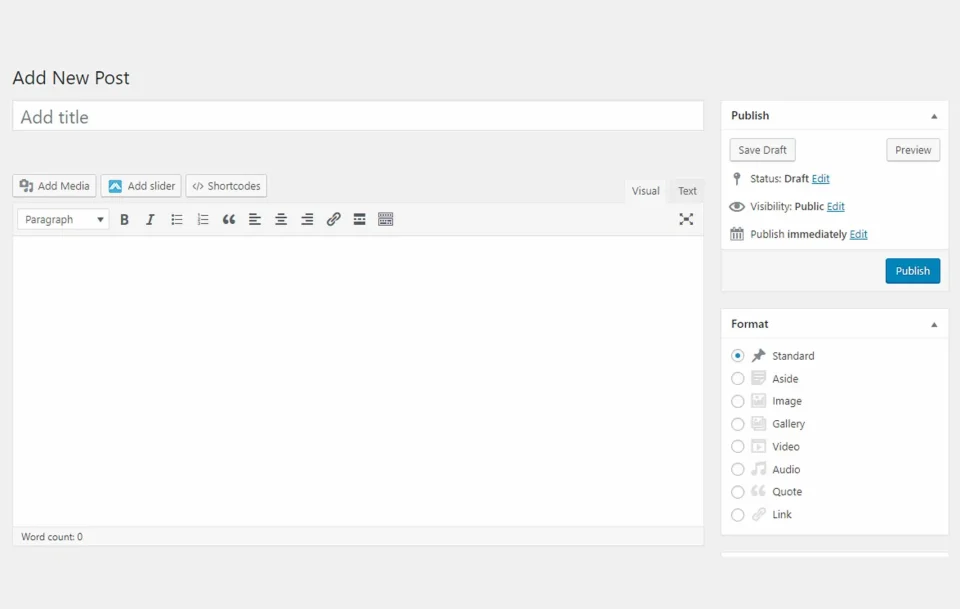
Task: Insert a bulleted list
Action: pos(177,220)
